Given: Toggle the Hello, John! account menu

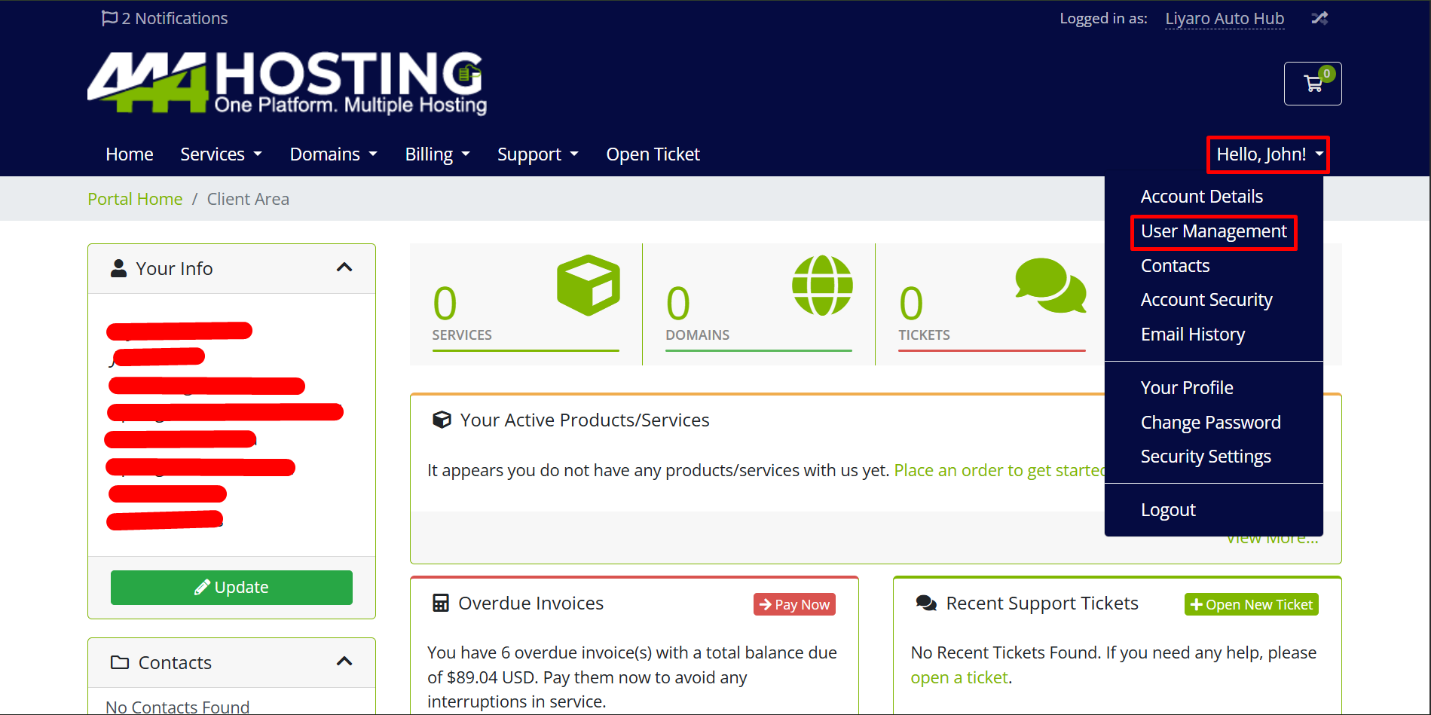Looking at the screenshot, I should (x=1268, y=154).
